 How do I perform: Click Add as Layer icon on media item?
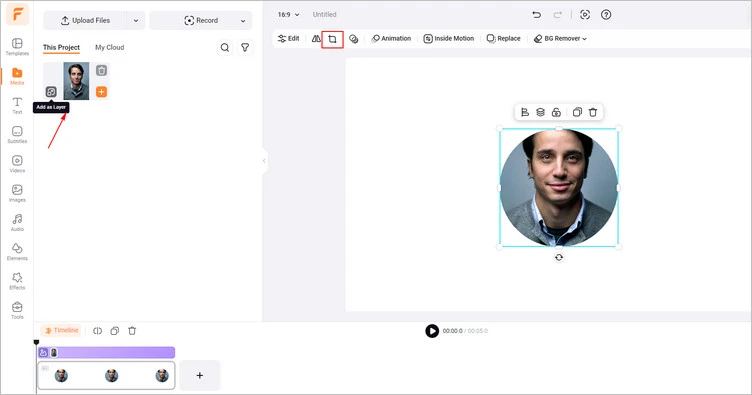[x=51, y=92]
